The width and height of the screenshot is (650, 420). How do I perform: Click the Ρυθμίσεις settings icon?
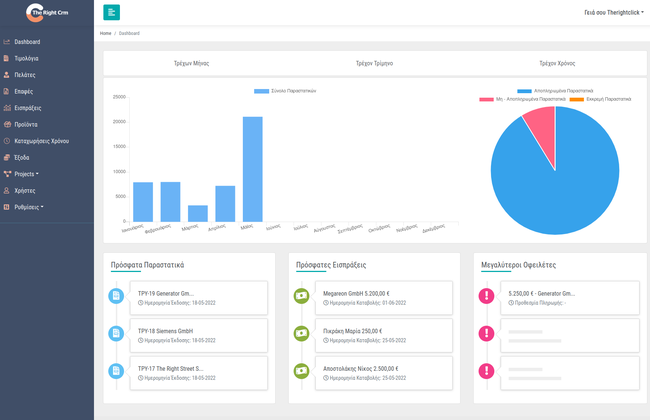[6, 207]
